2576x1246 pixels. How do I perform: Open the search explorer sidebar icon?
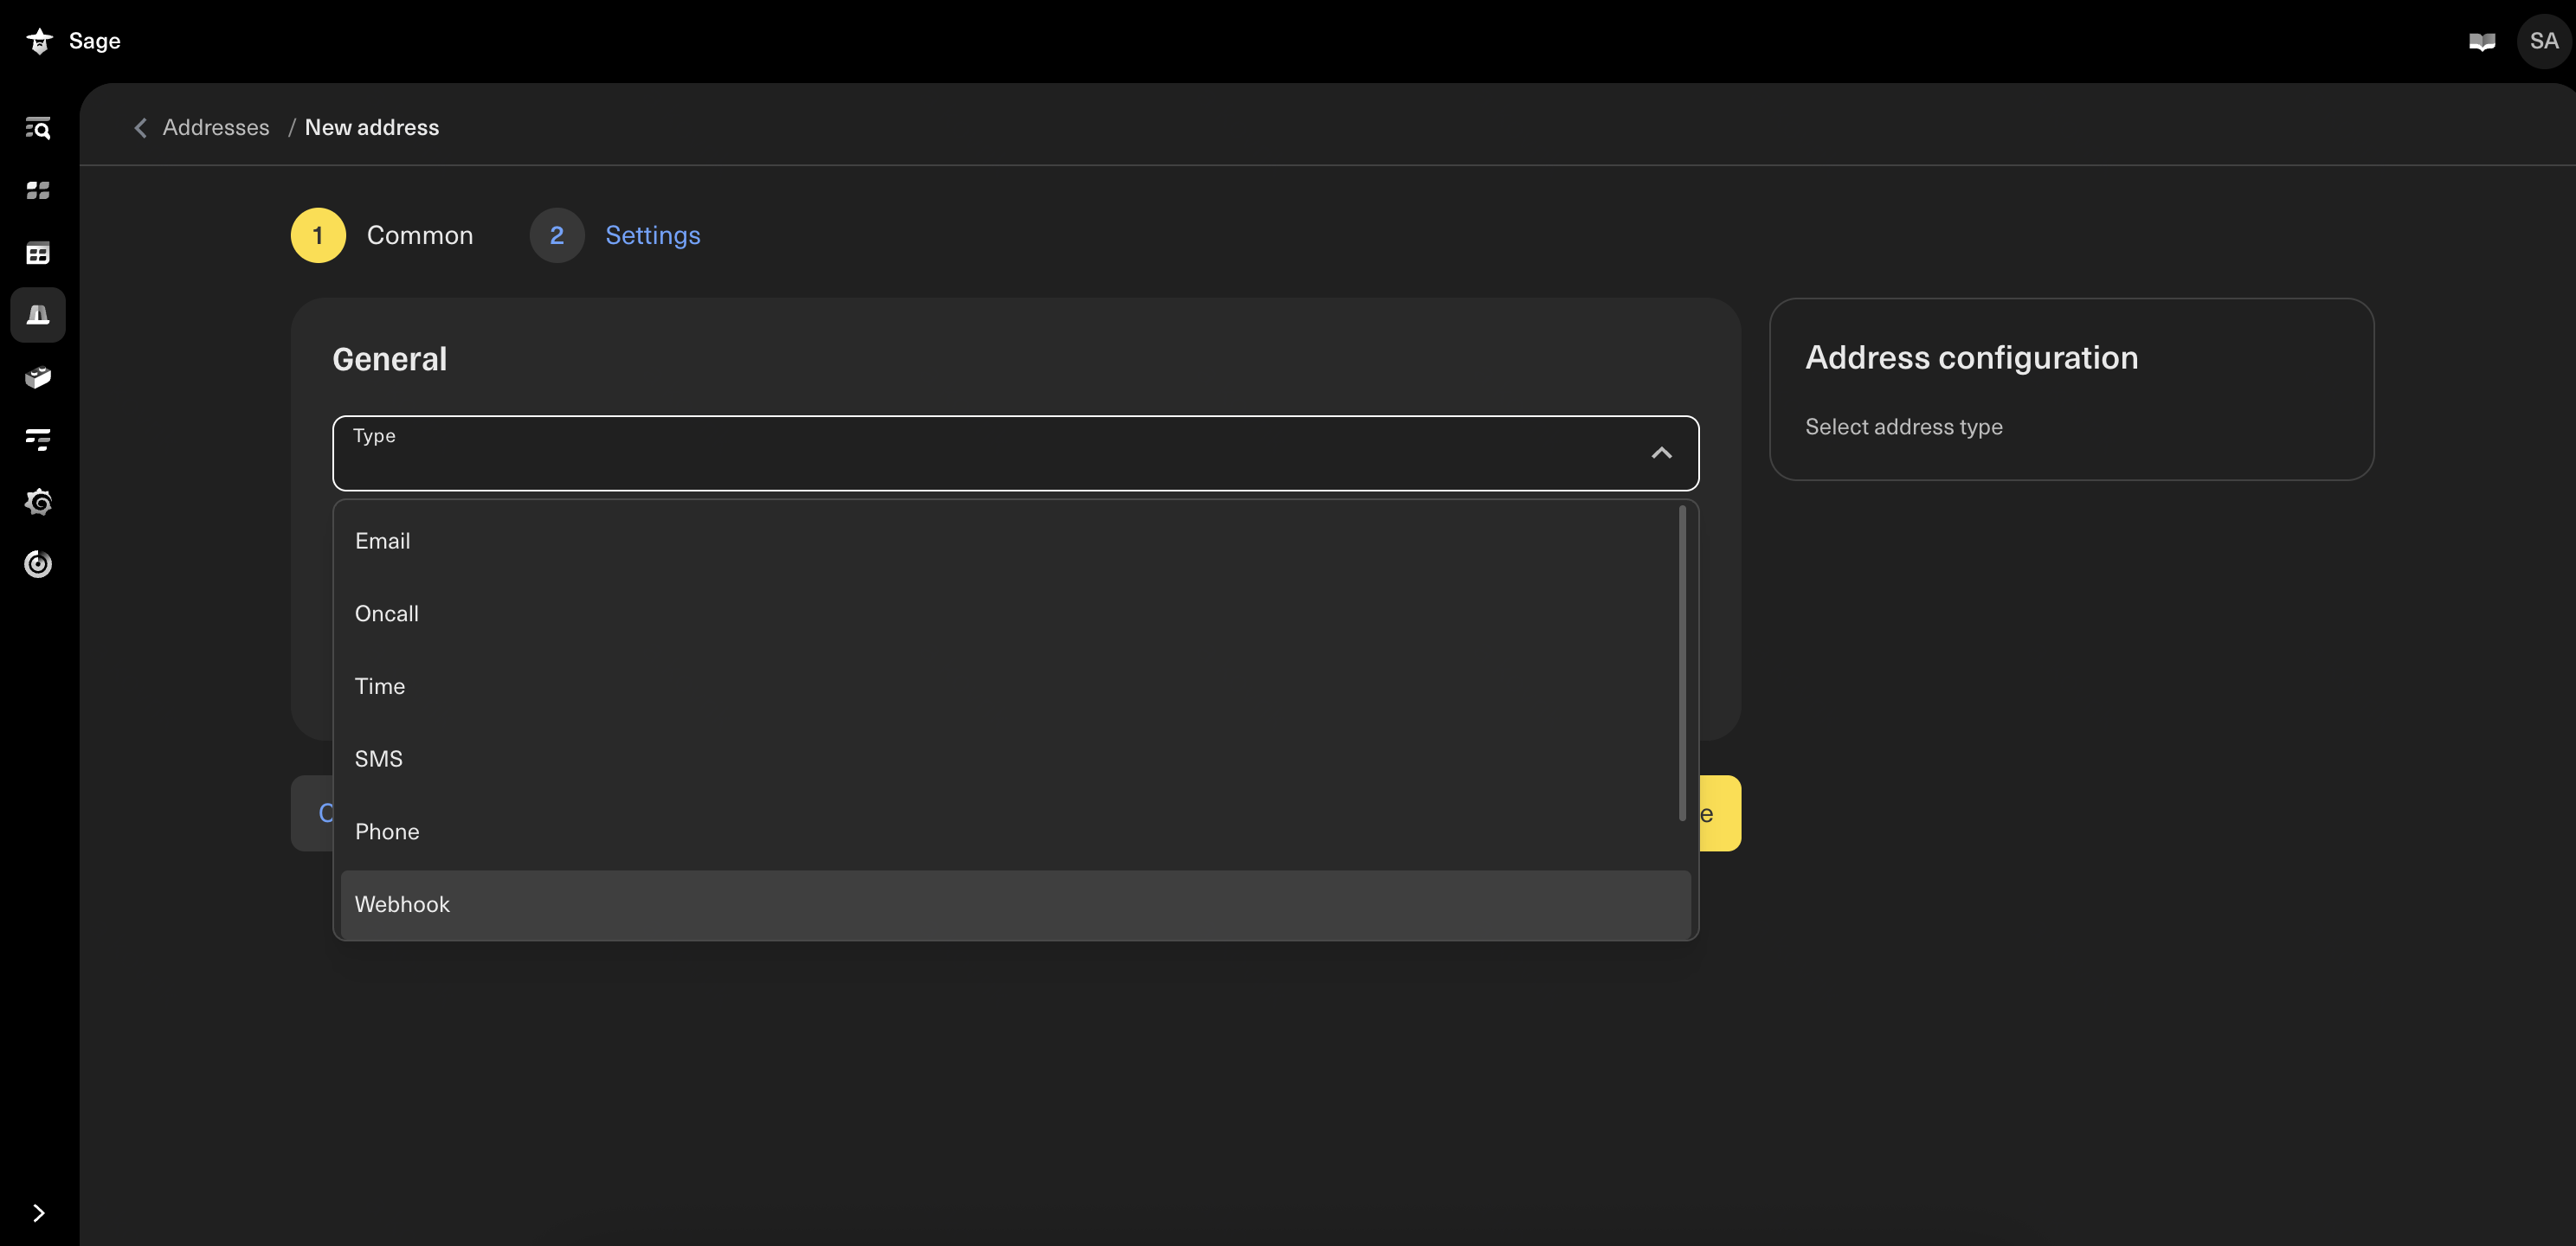[38, 128]
